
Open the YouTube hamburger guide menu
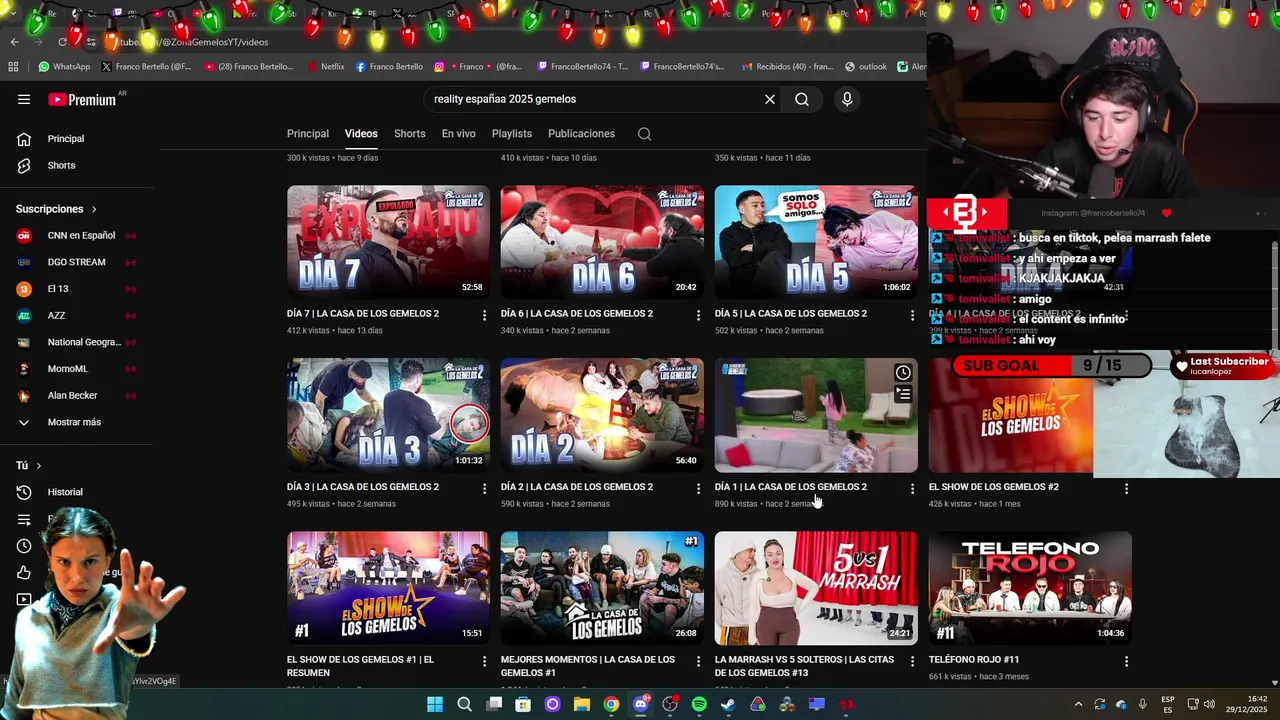(x=24, y=99)
